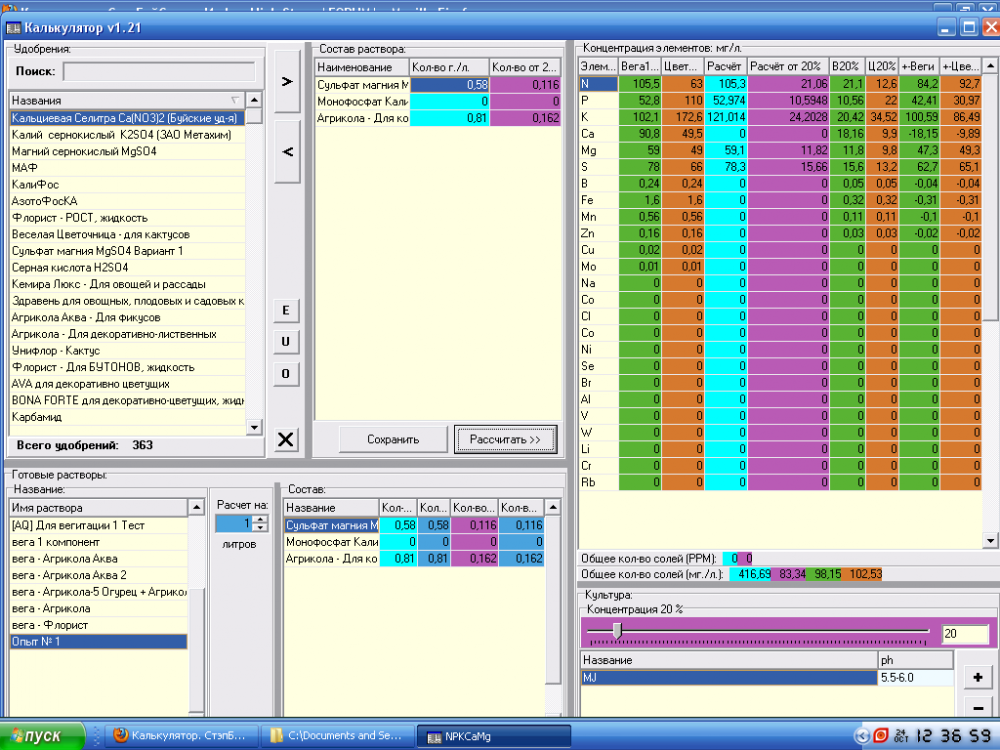This screenshot has height=750, width=1000.
Task: Click the fertilizer list scroll down arrow
Action: tap(254, 427)
